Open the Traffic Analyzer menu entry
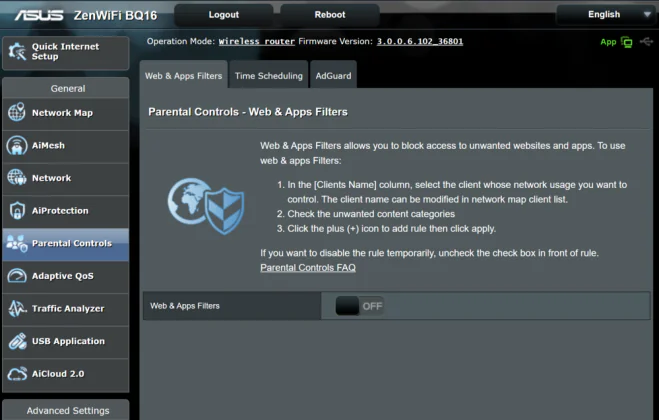The width and height of the screenshot is (659, 420). click(66, 309)
